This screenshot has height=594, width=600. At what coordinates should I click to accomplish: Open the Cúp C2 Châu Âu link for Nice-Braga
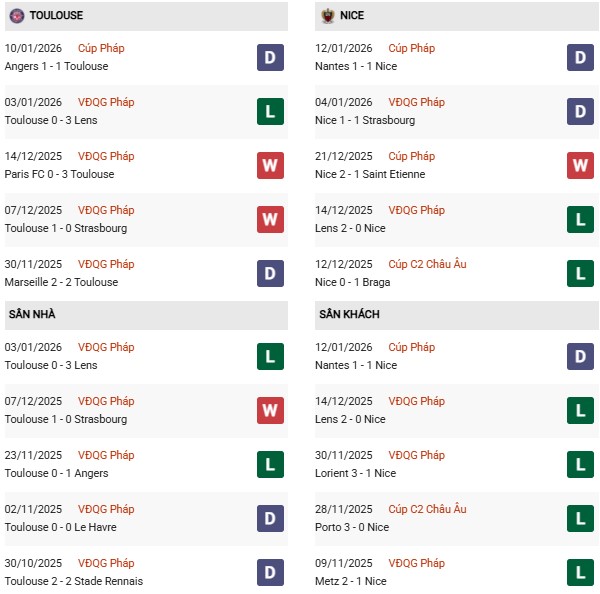(x=427, y=264)
